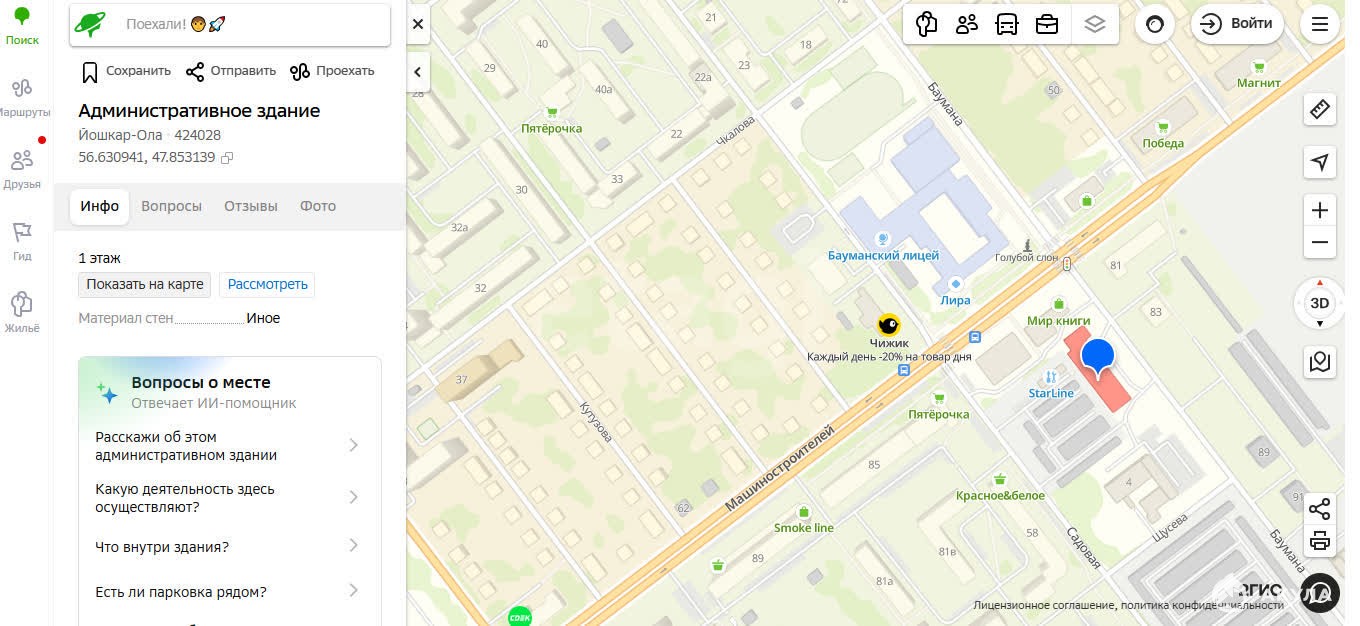Close the place card with X
This screenshot has width=1360, height=626.
pos(418,24)
